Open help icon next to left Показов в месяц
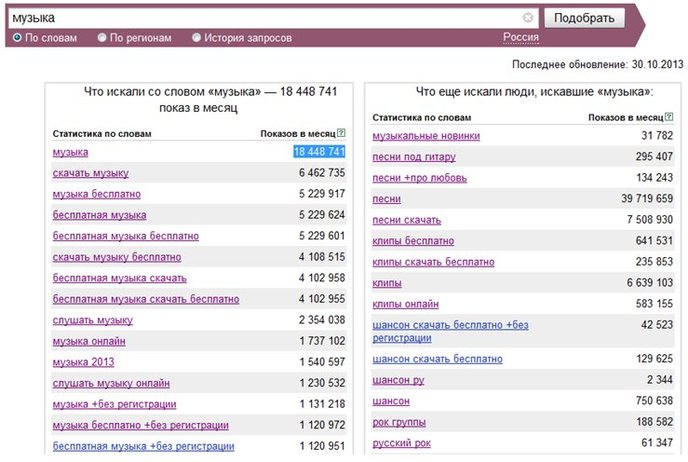 (x=341, y=133)
